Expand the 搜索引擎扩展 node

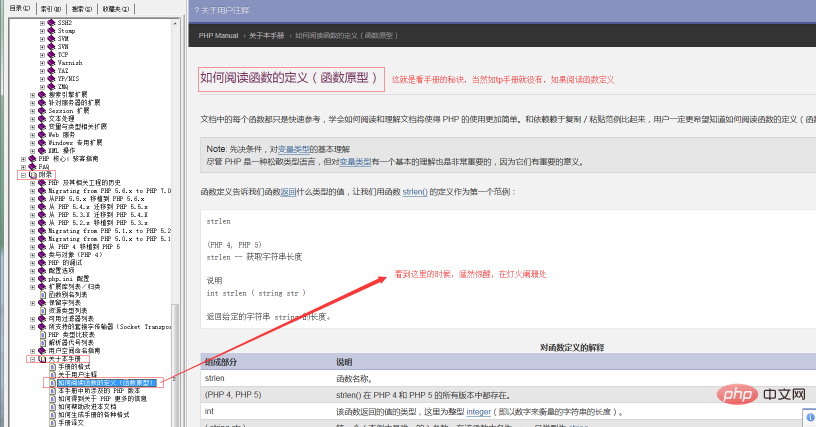pyautogui.click(x=33, y=95)
